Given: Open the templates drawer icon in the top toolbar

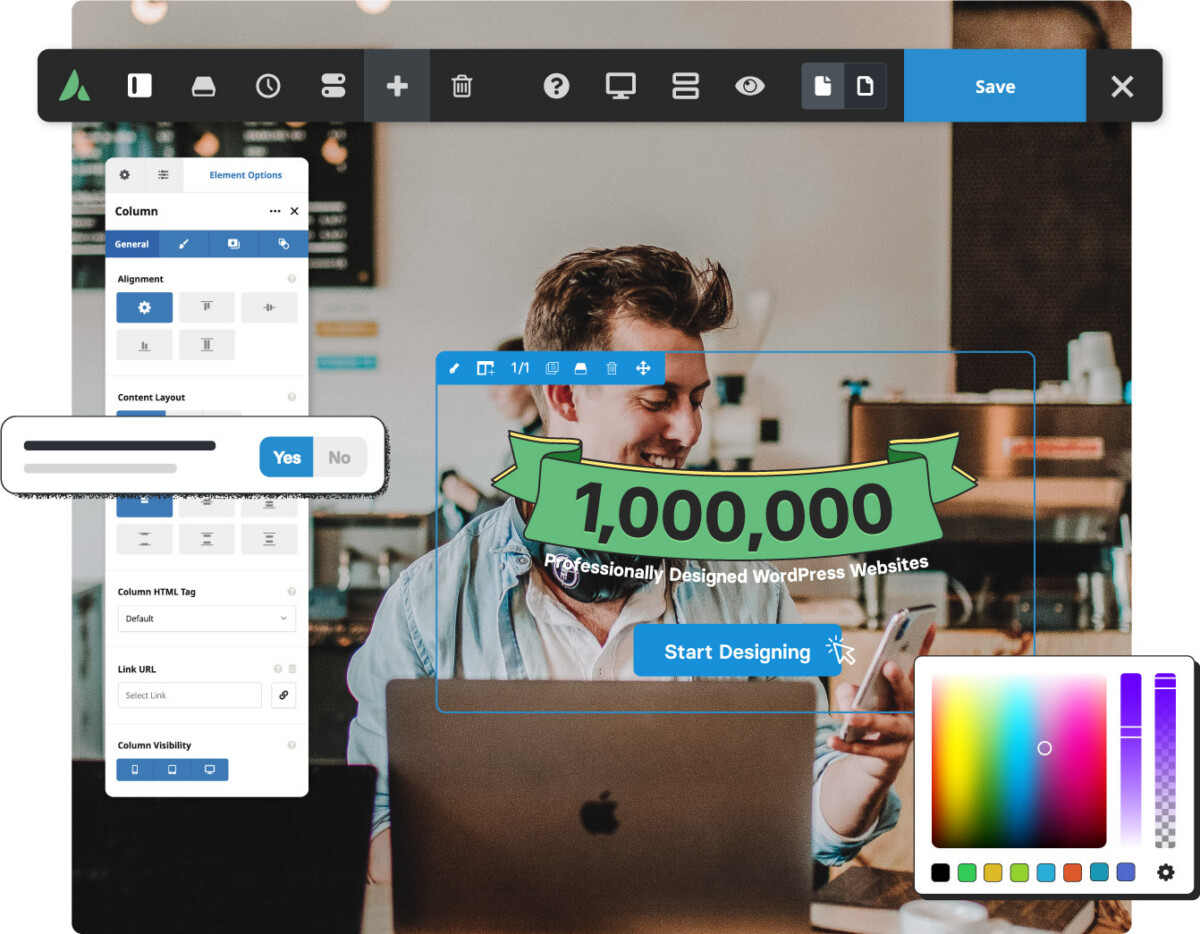Looking at the screenshot, I should [204, 86].
